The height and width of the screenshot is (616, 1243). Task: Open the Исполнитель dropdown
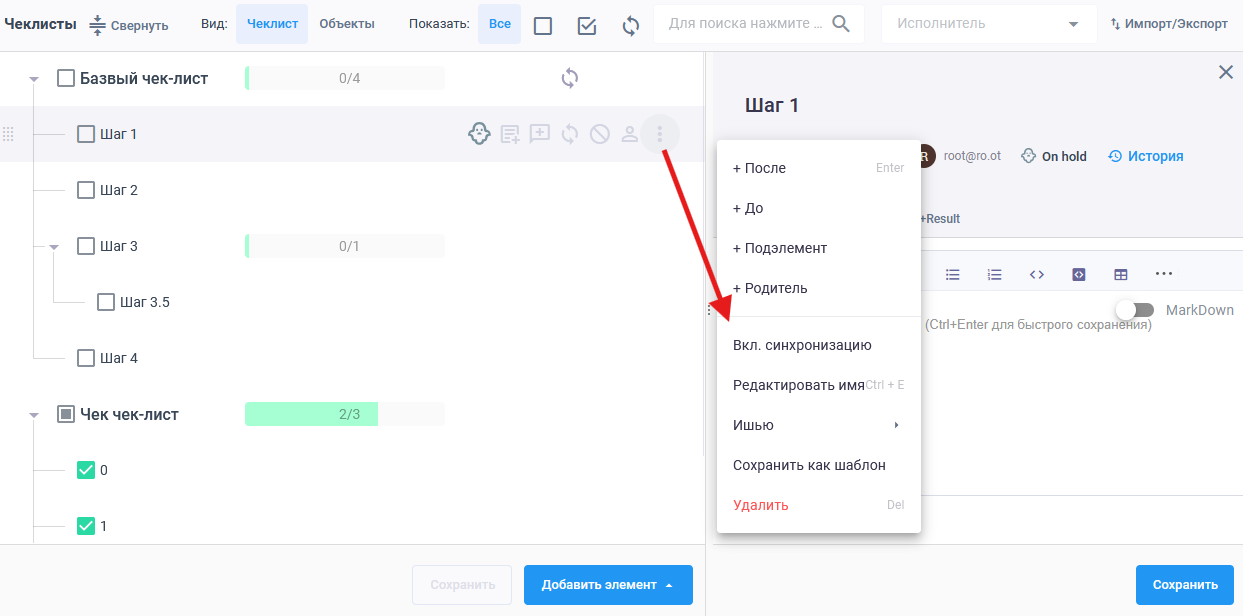pyautogui.click(x=988, y=24)
